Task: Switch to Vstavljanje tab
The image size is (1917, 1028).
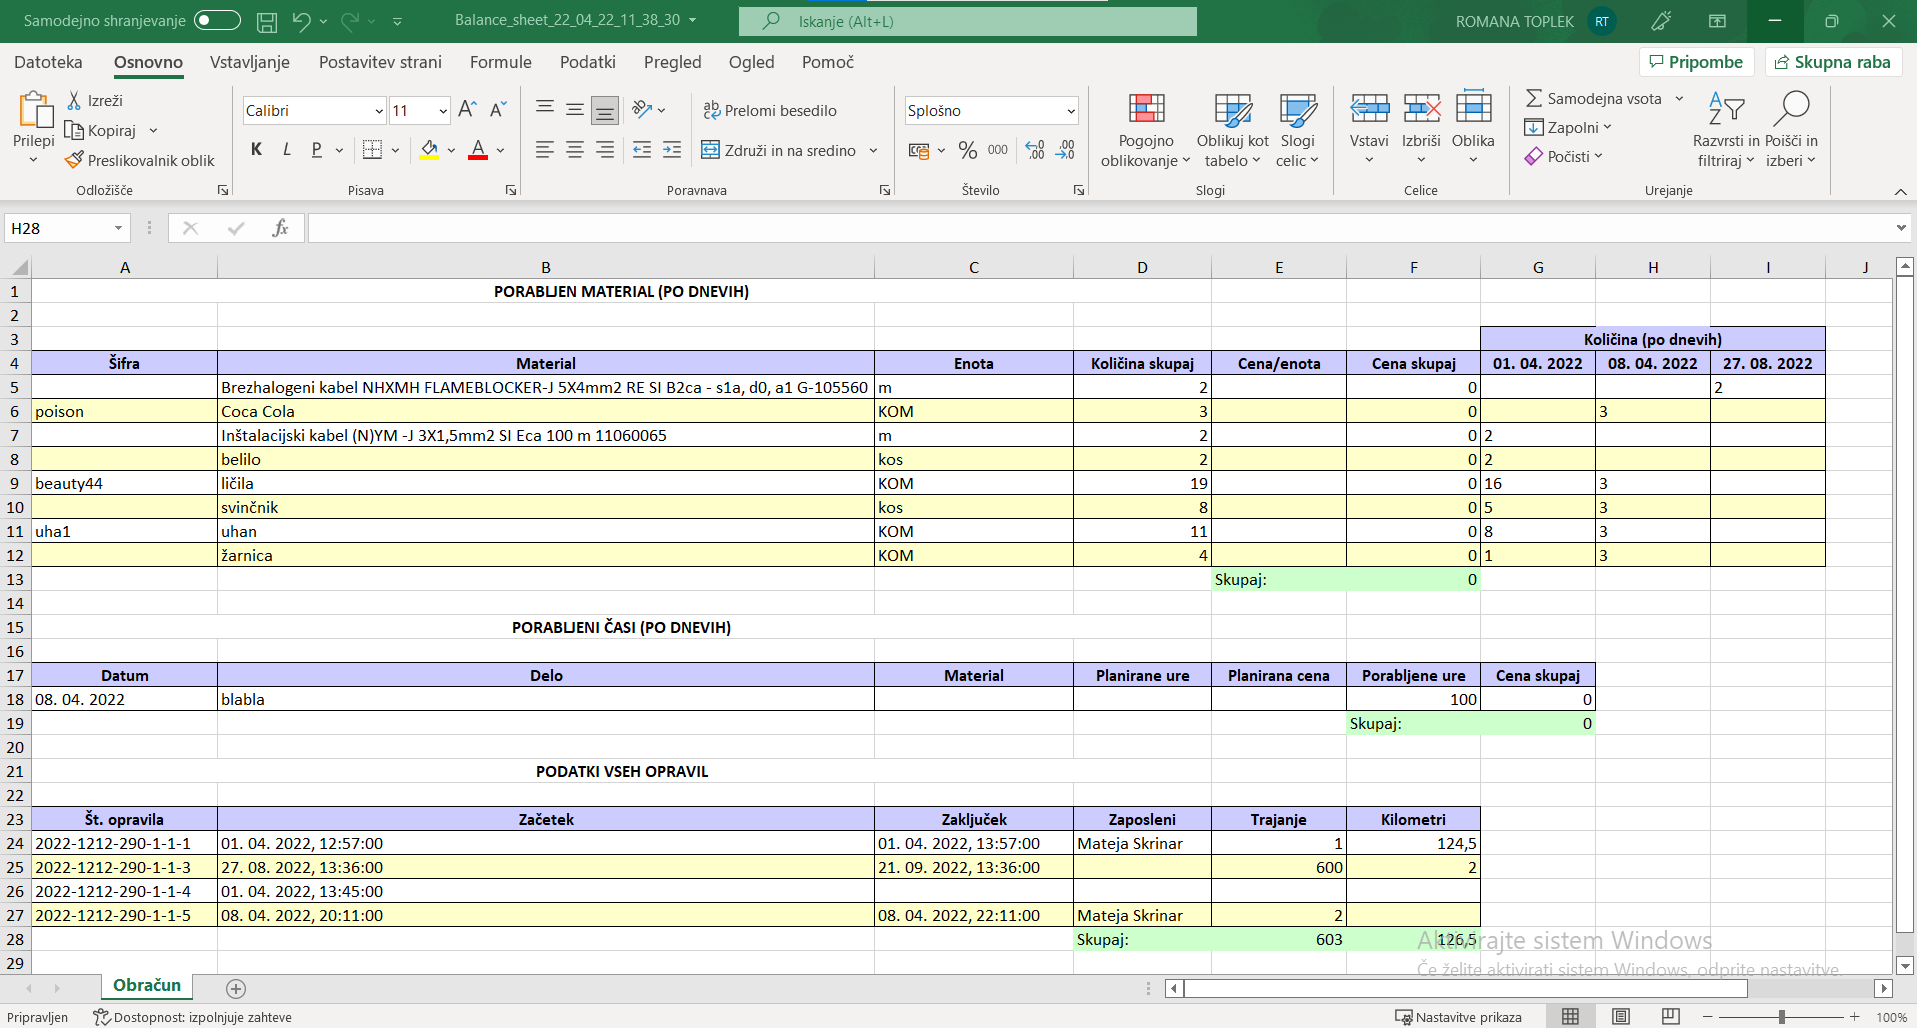Action: 250,62
